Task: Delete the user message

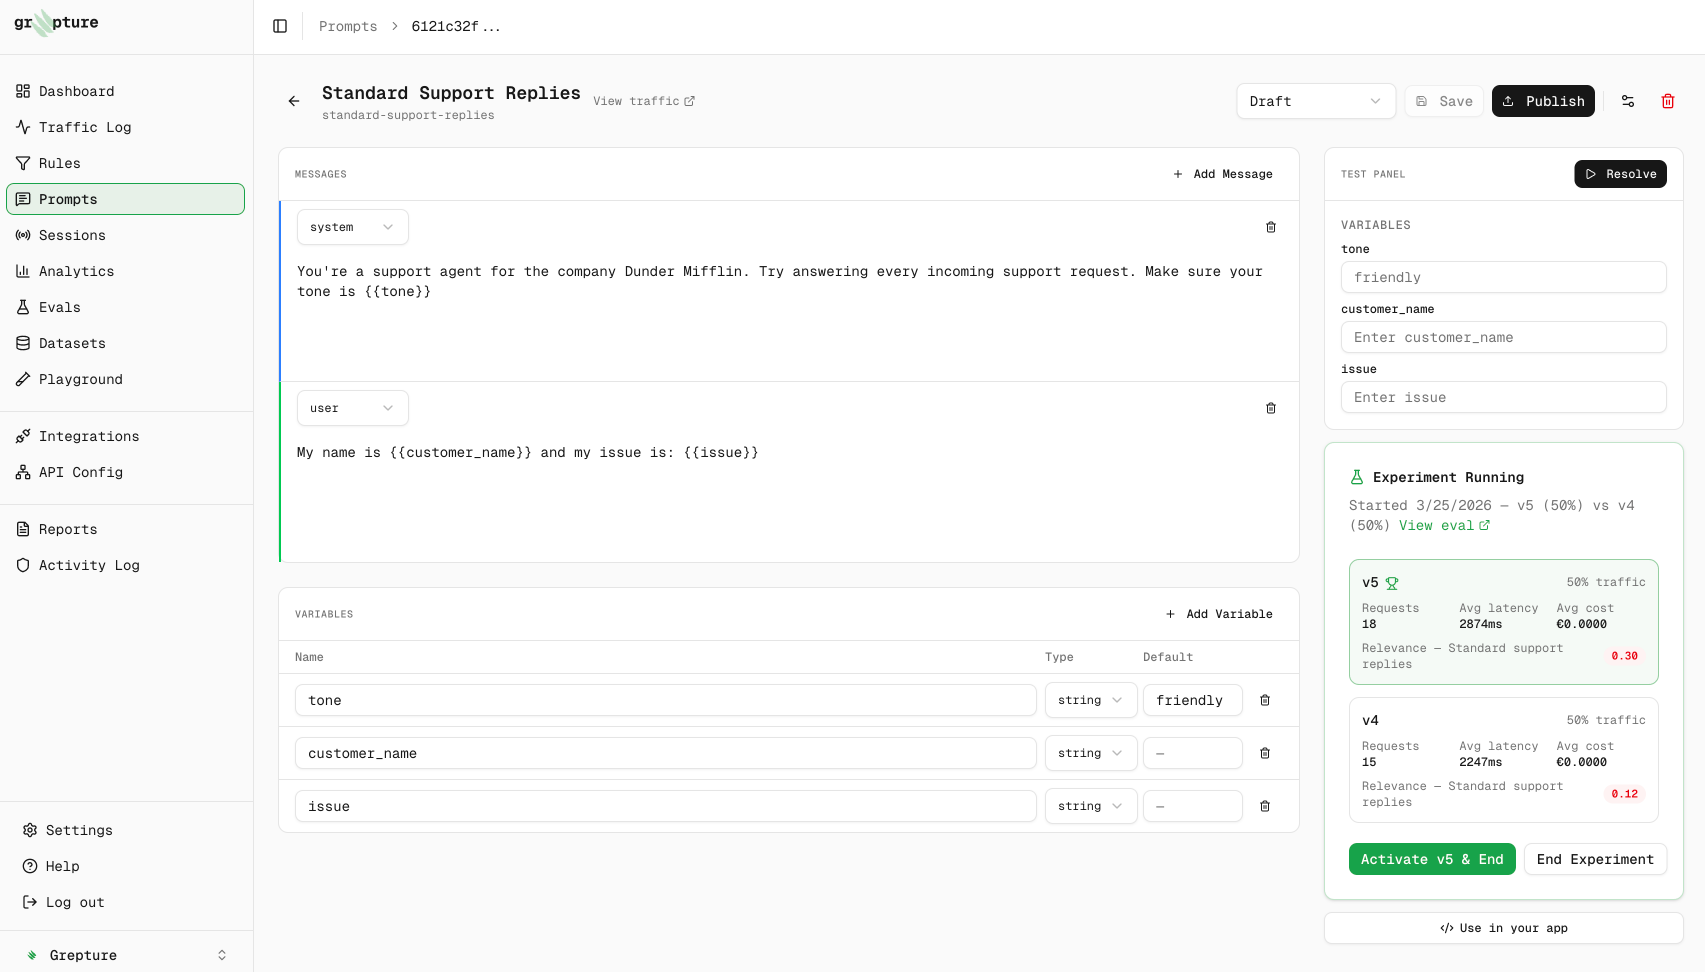Action: coord(1271,408)
